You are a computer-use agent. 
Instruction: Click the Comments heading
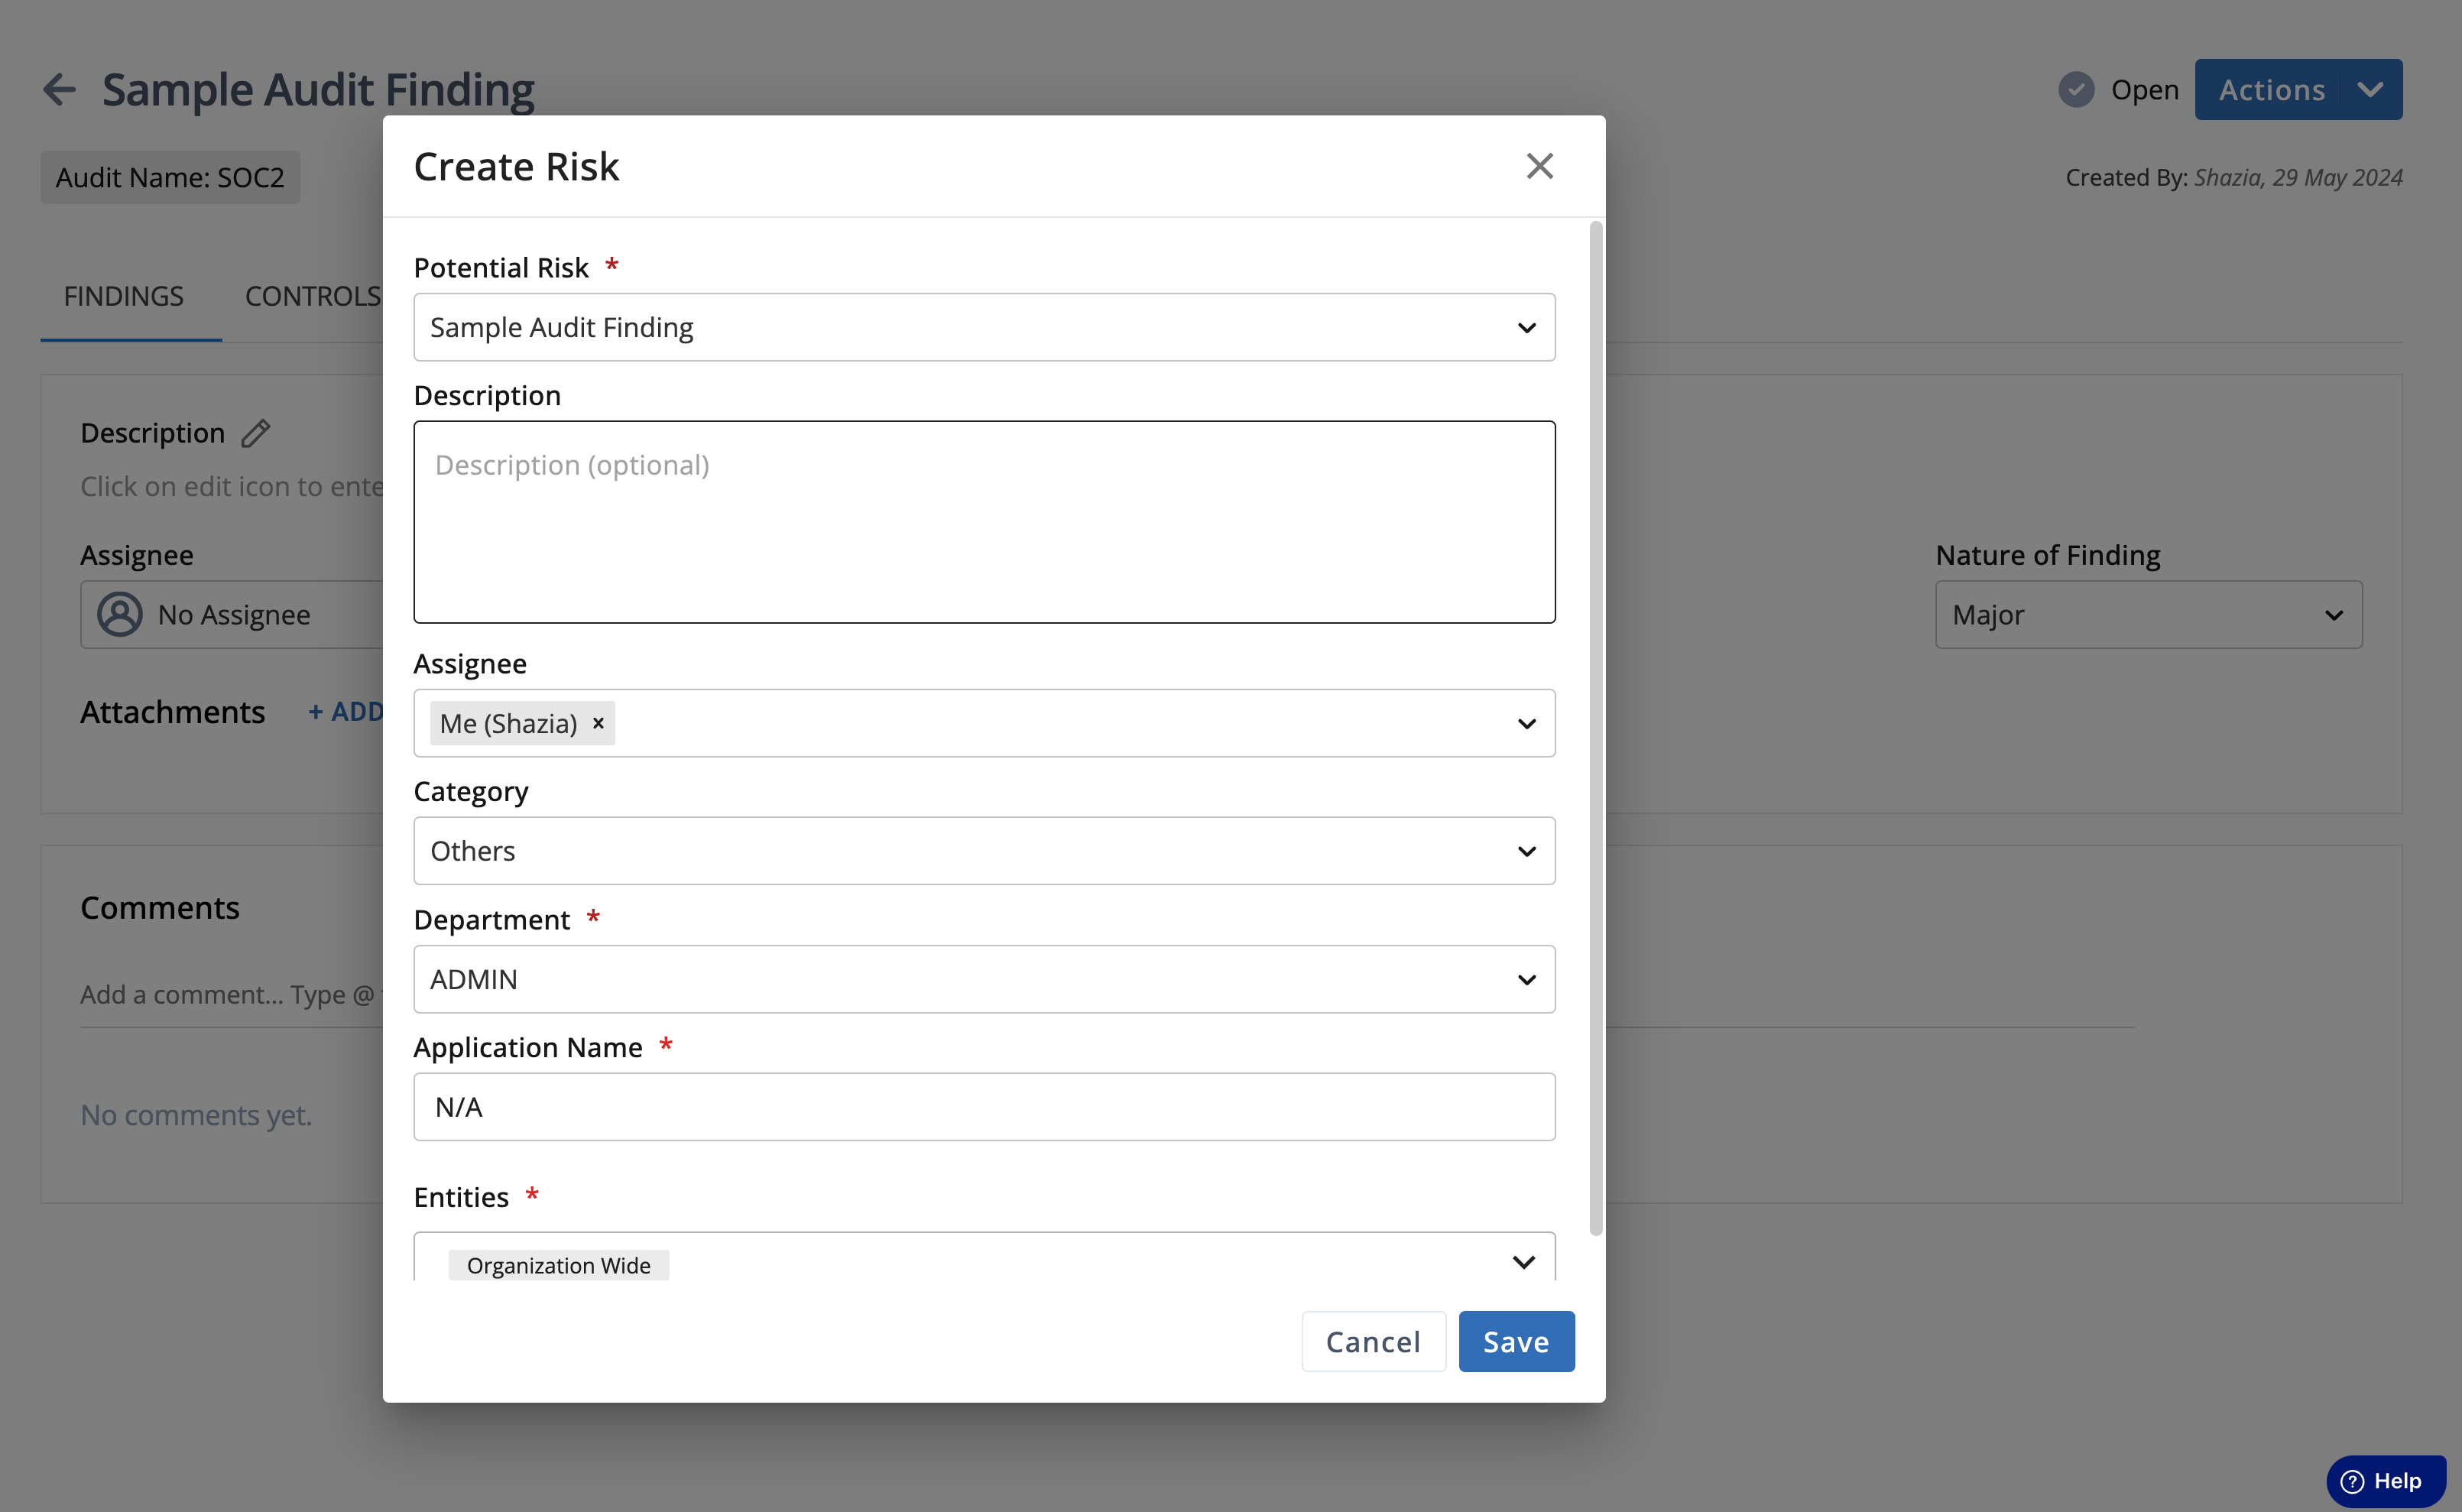coord(160,907)
